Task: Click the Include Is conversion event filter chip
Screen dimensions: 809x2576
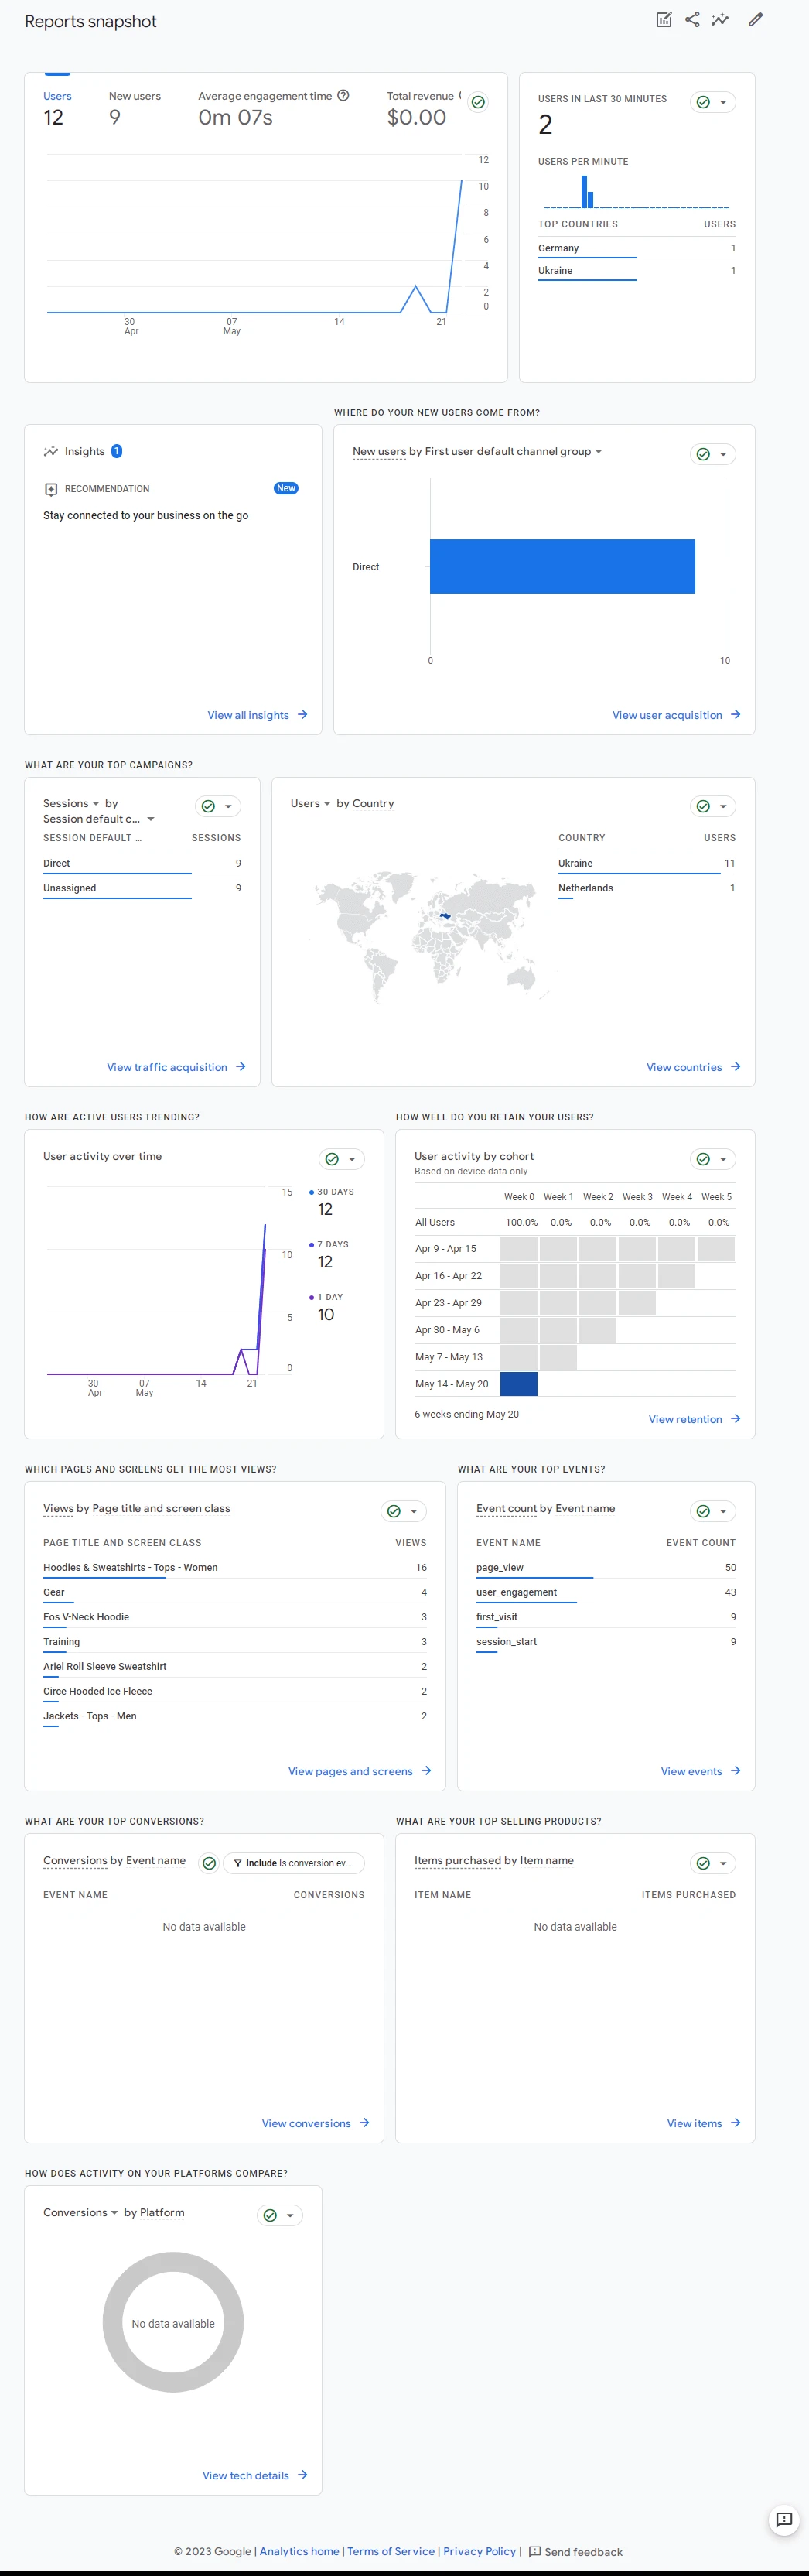Action: (293, 1863)
